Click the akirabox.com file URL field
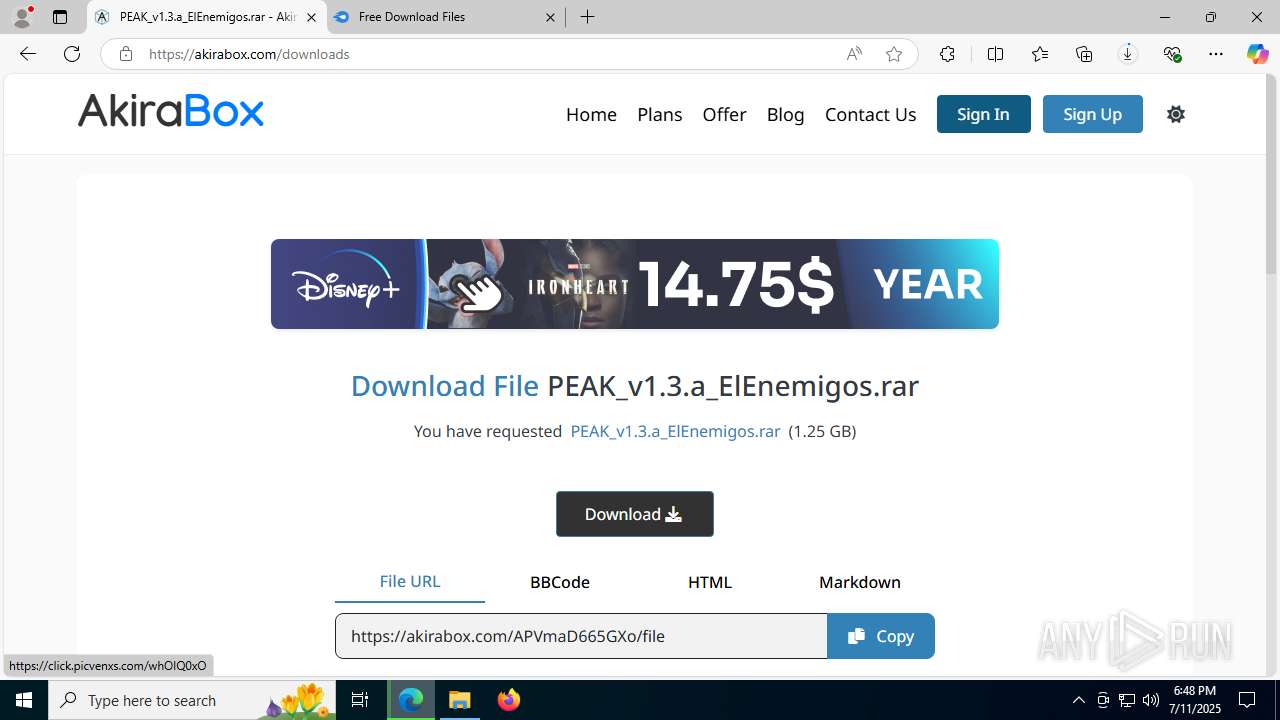Image resolution: width=1280 pixels, height=720 pixels. [x=581, y=636]
